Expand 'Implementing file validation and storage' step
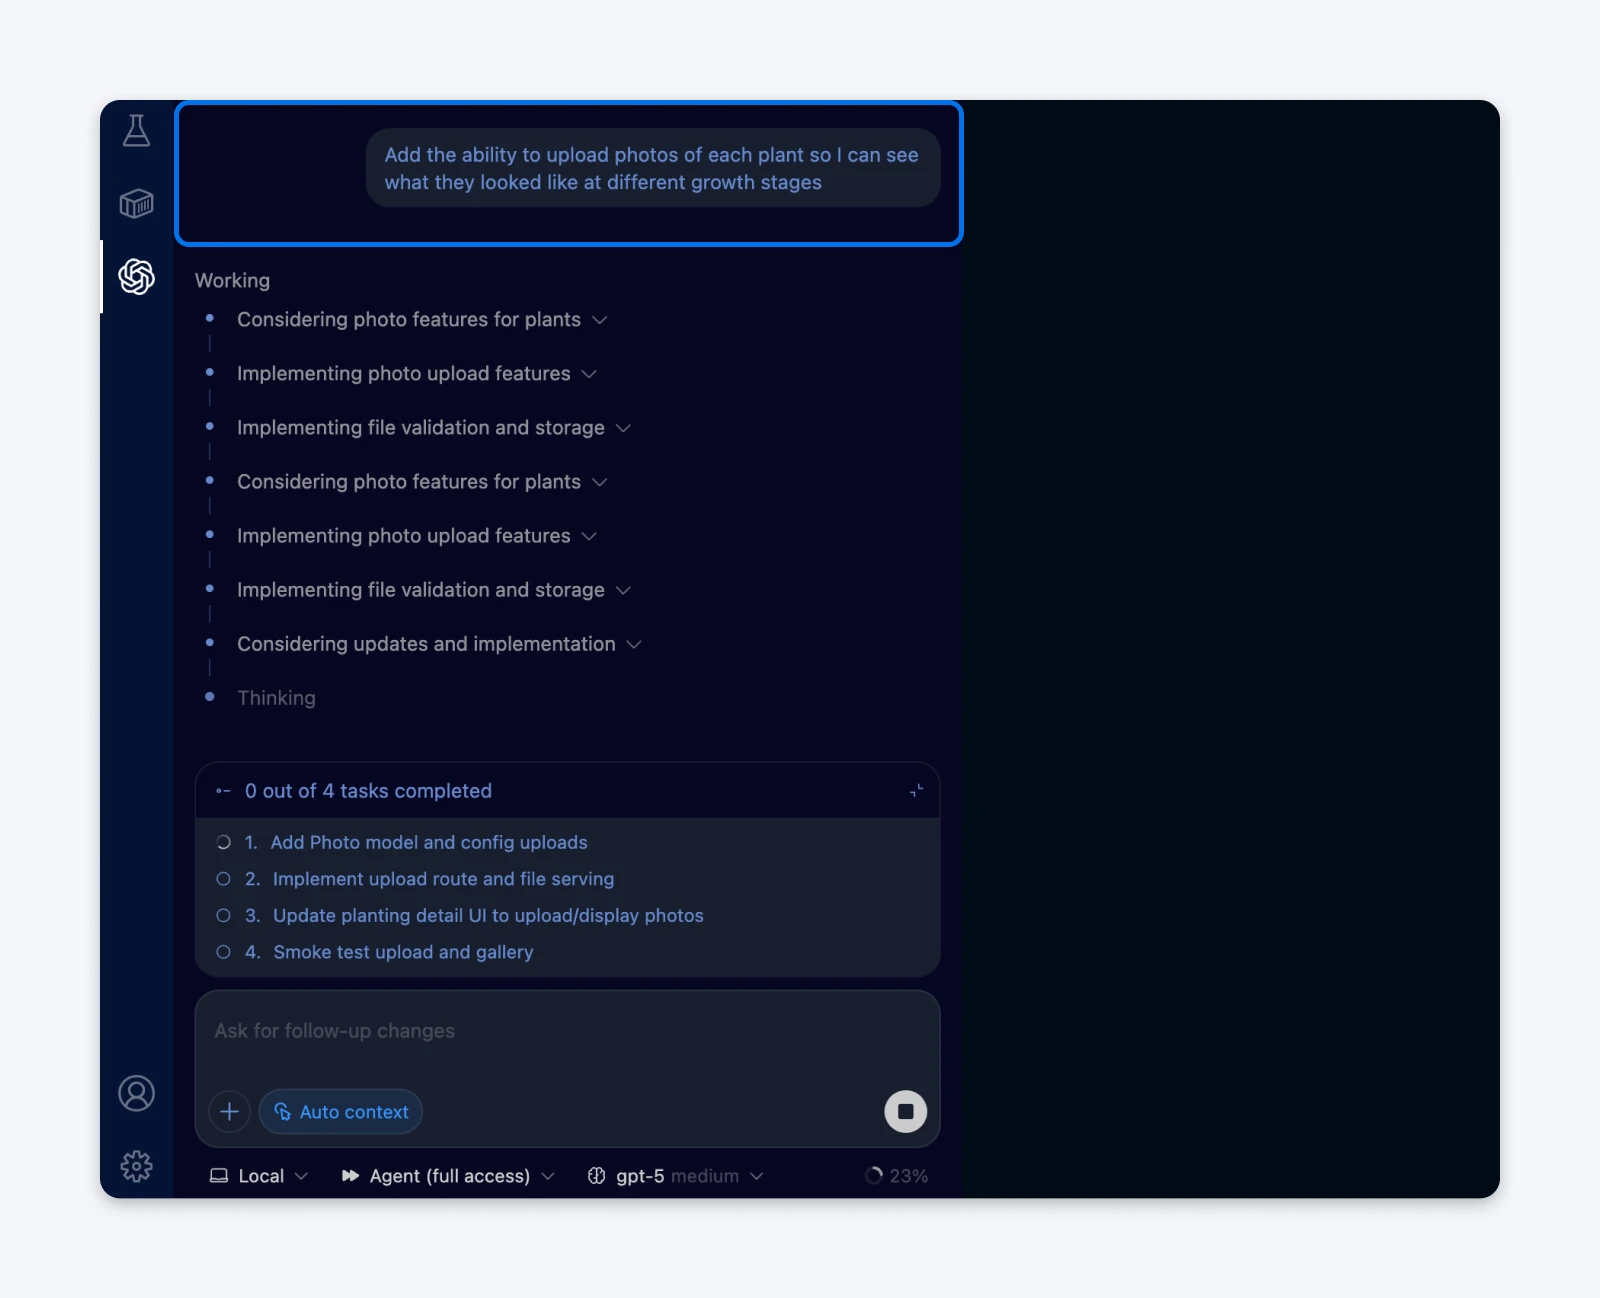 (x=624, y=427)
